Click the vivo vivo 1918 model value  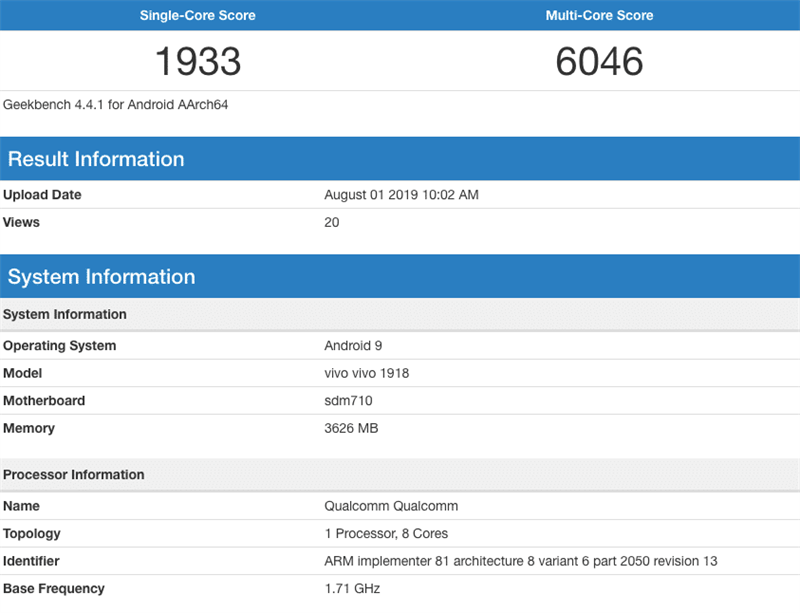366,373
